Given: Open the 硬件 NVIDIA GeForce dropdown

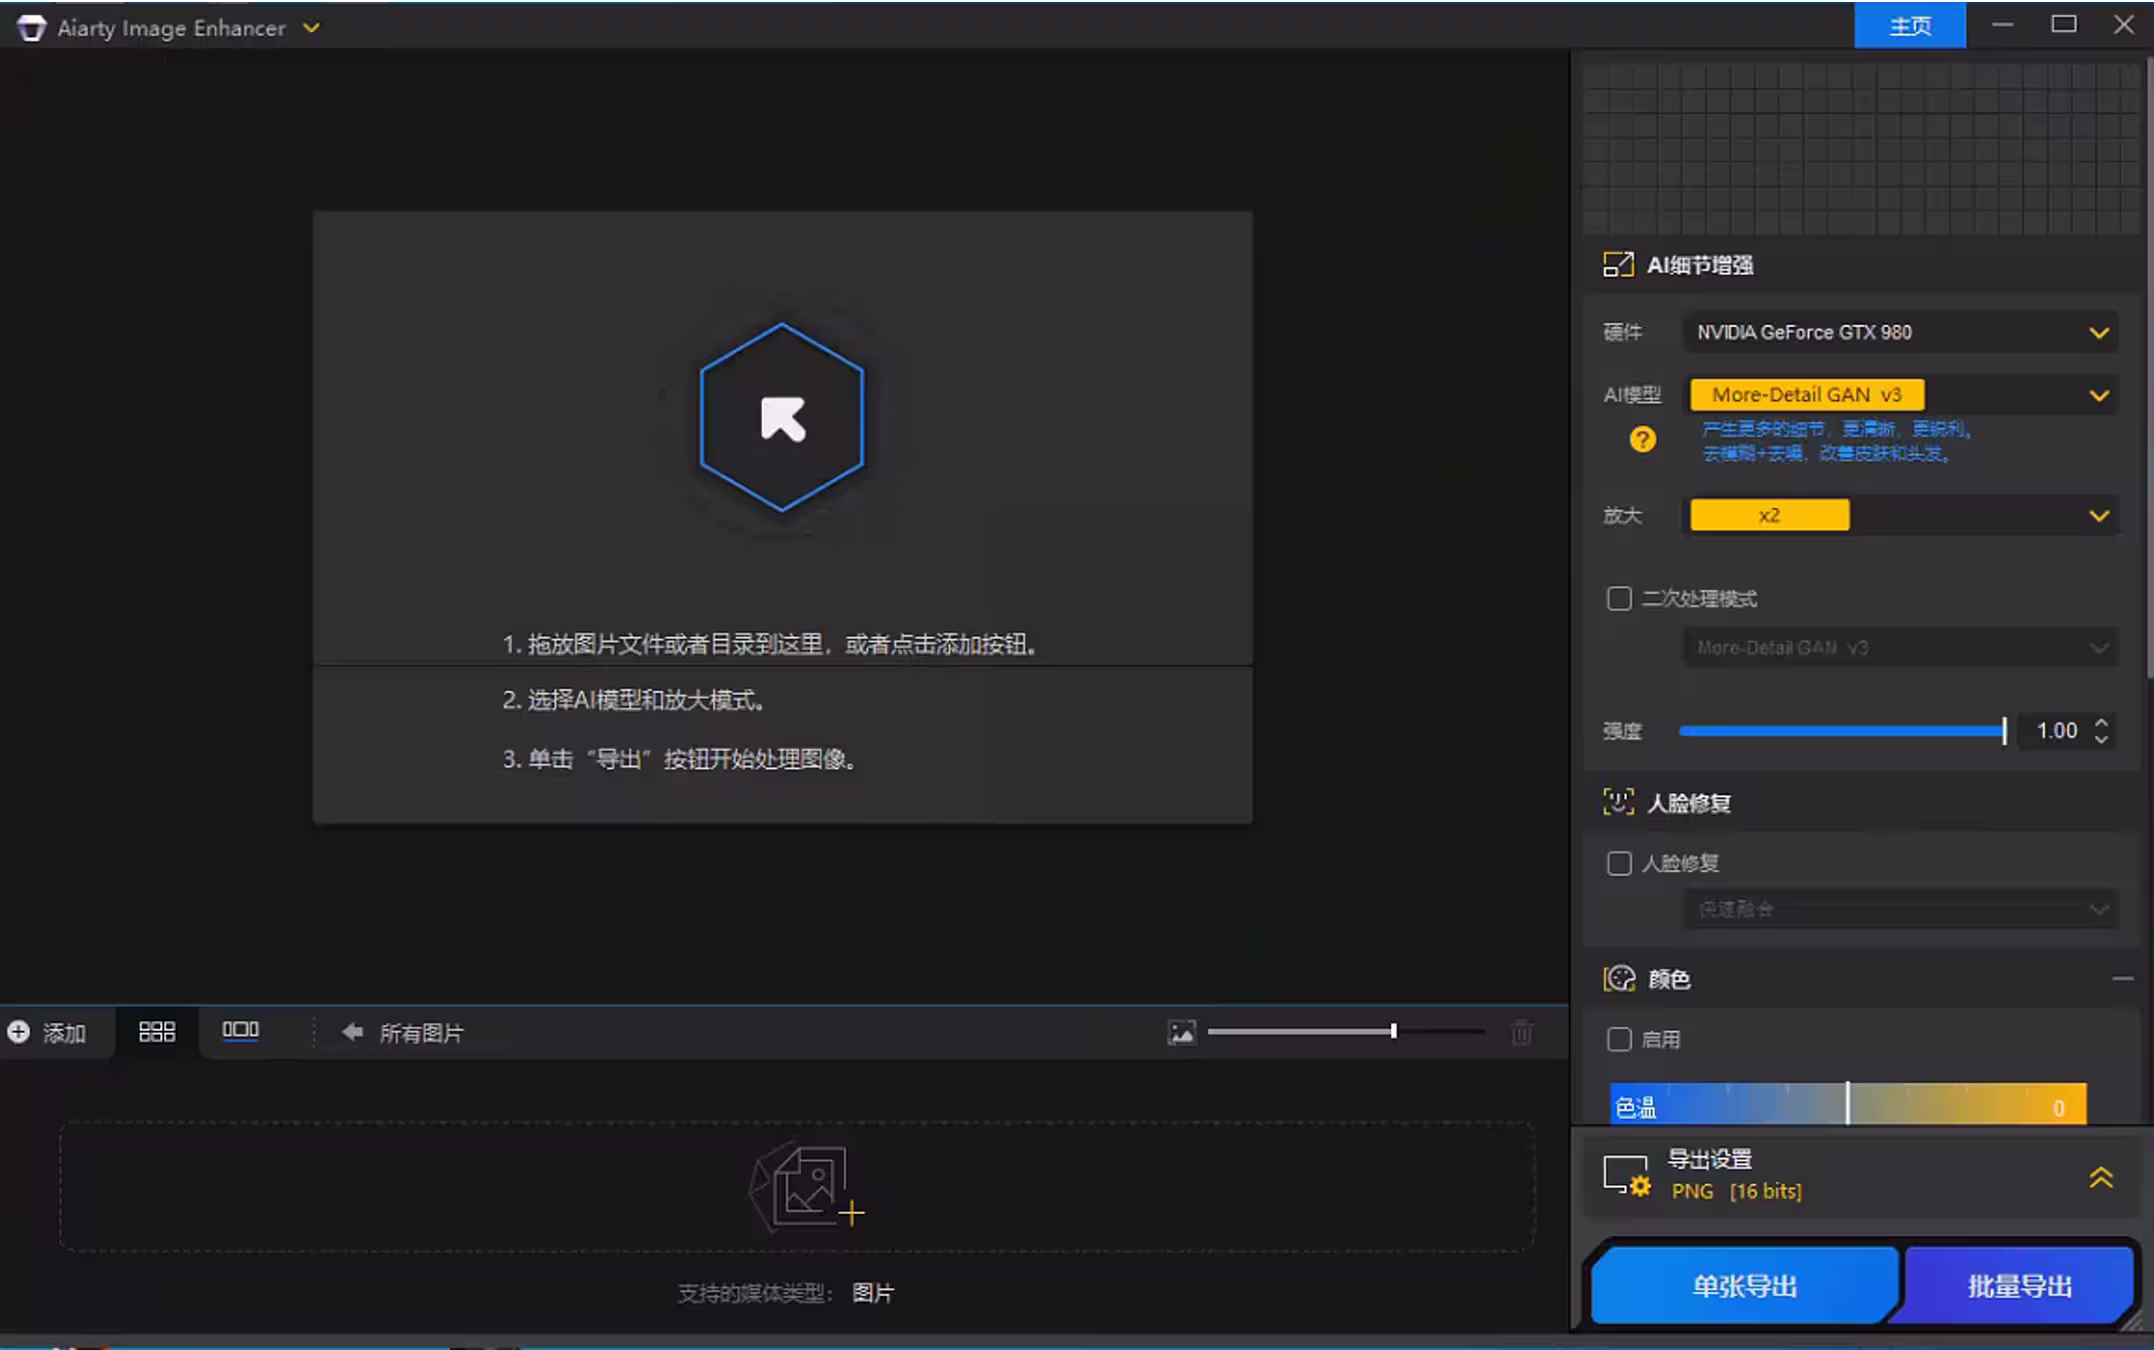Looking at the screenshot, I should [1900, 332].
